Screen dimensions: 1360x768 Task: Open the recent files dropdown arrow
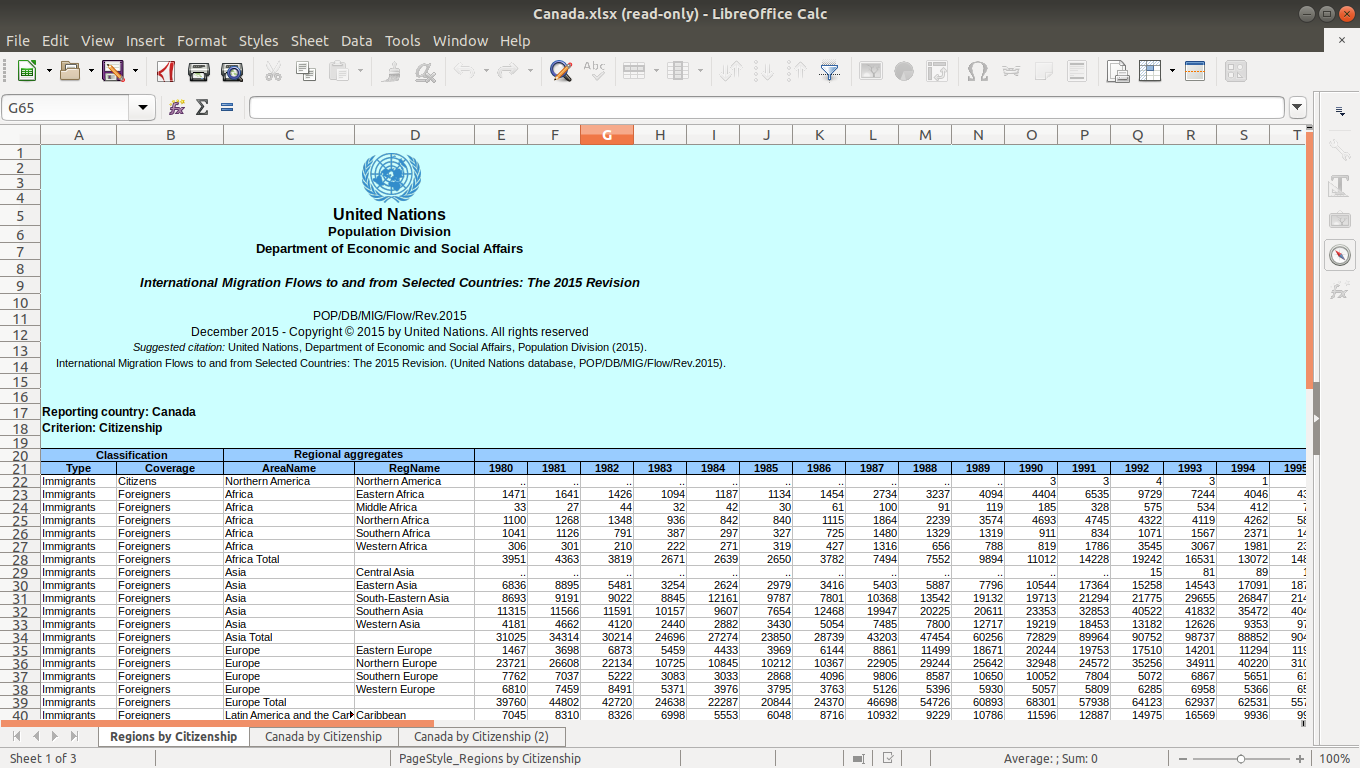tap(90, 71)
